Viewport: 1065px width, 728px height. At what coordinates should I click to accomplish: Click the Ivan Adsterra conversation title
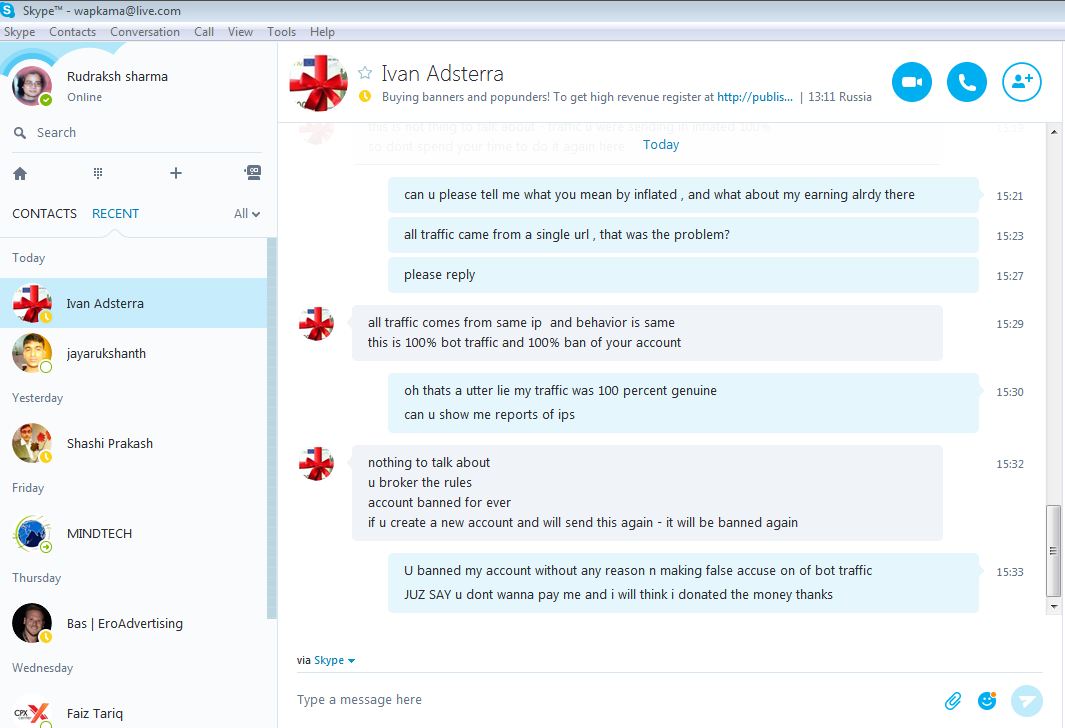[442, 73]
